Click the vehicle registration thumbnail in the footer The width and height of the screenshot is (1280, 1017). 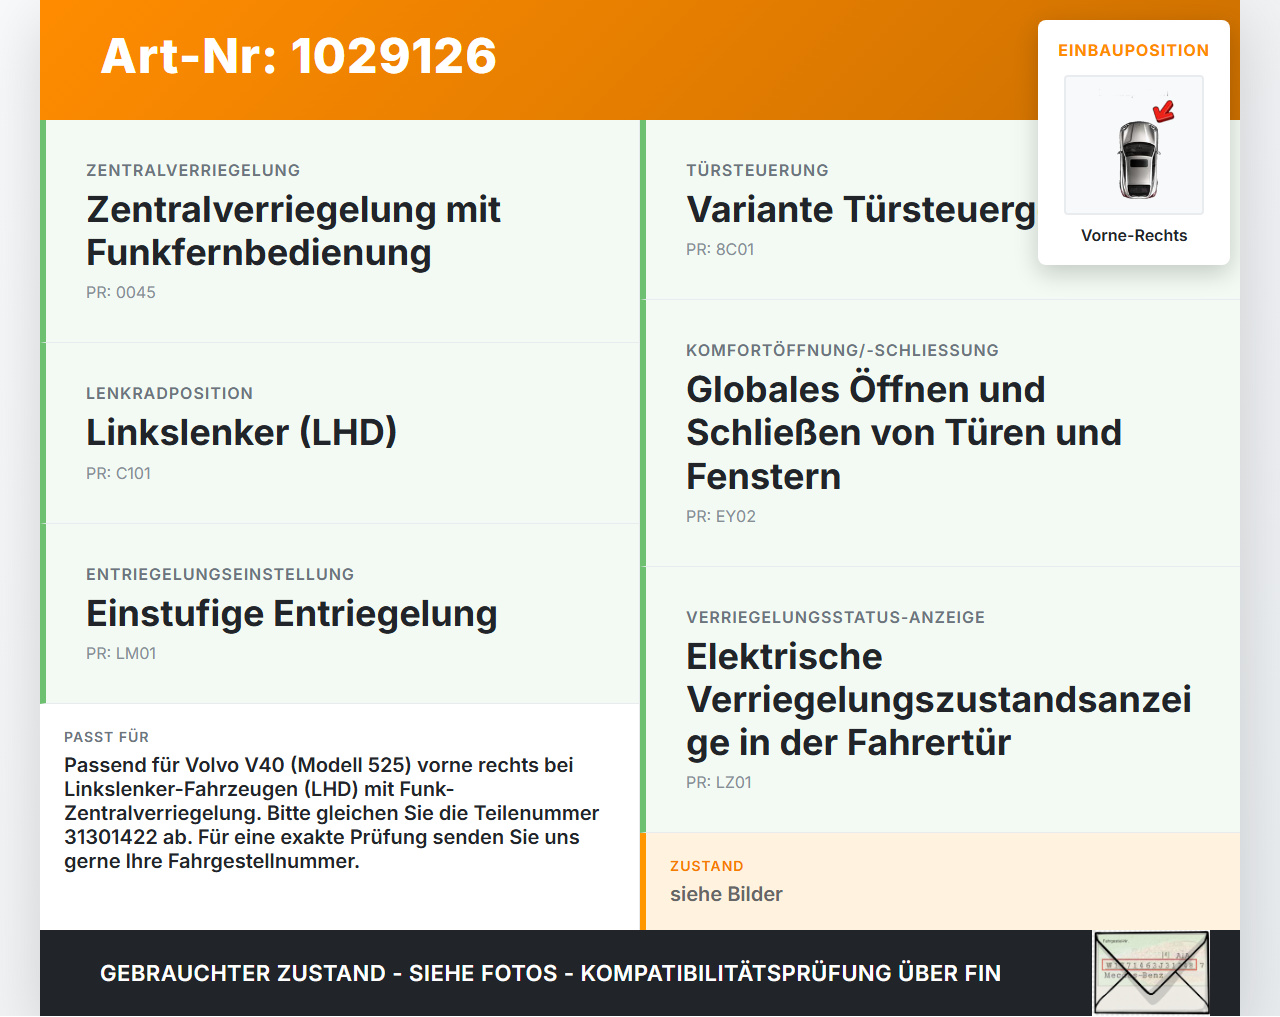[x=1152, y=973]
